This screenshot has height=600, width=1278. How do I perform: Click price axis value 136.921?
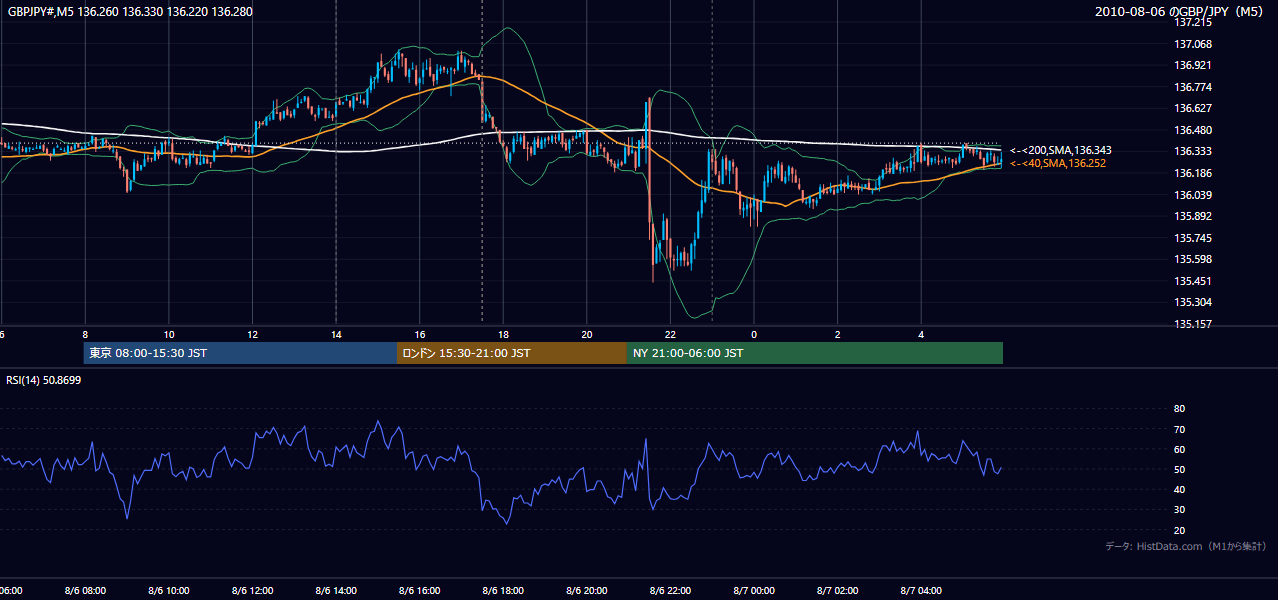(x=1193, y=65)
